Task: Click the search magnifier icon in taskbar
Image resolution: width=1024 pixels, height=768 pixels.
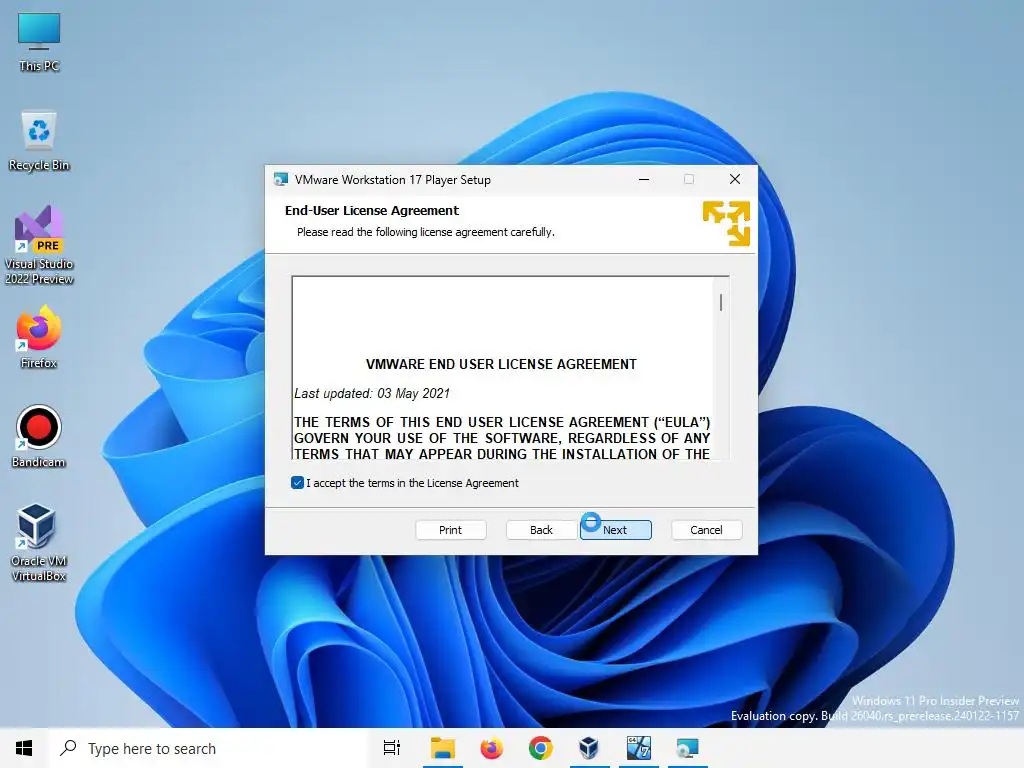Action: pos(68,748)
